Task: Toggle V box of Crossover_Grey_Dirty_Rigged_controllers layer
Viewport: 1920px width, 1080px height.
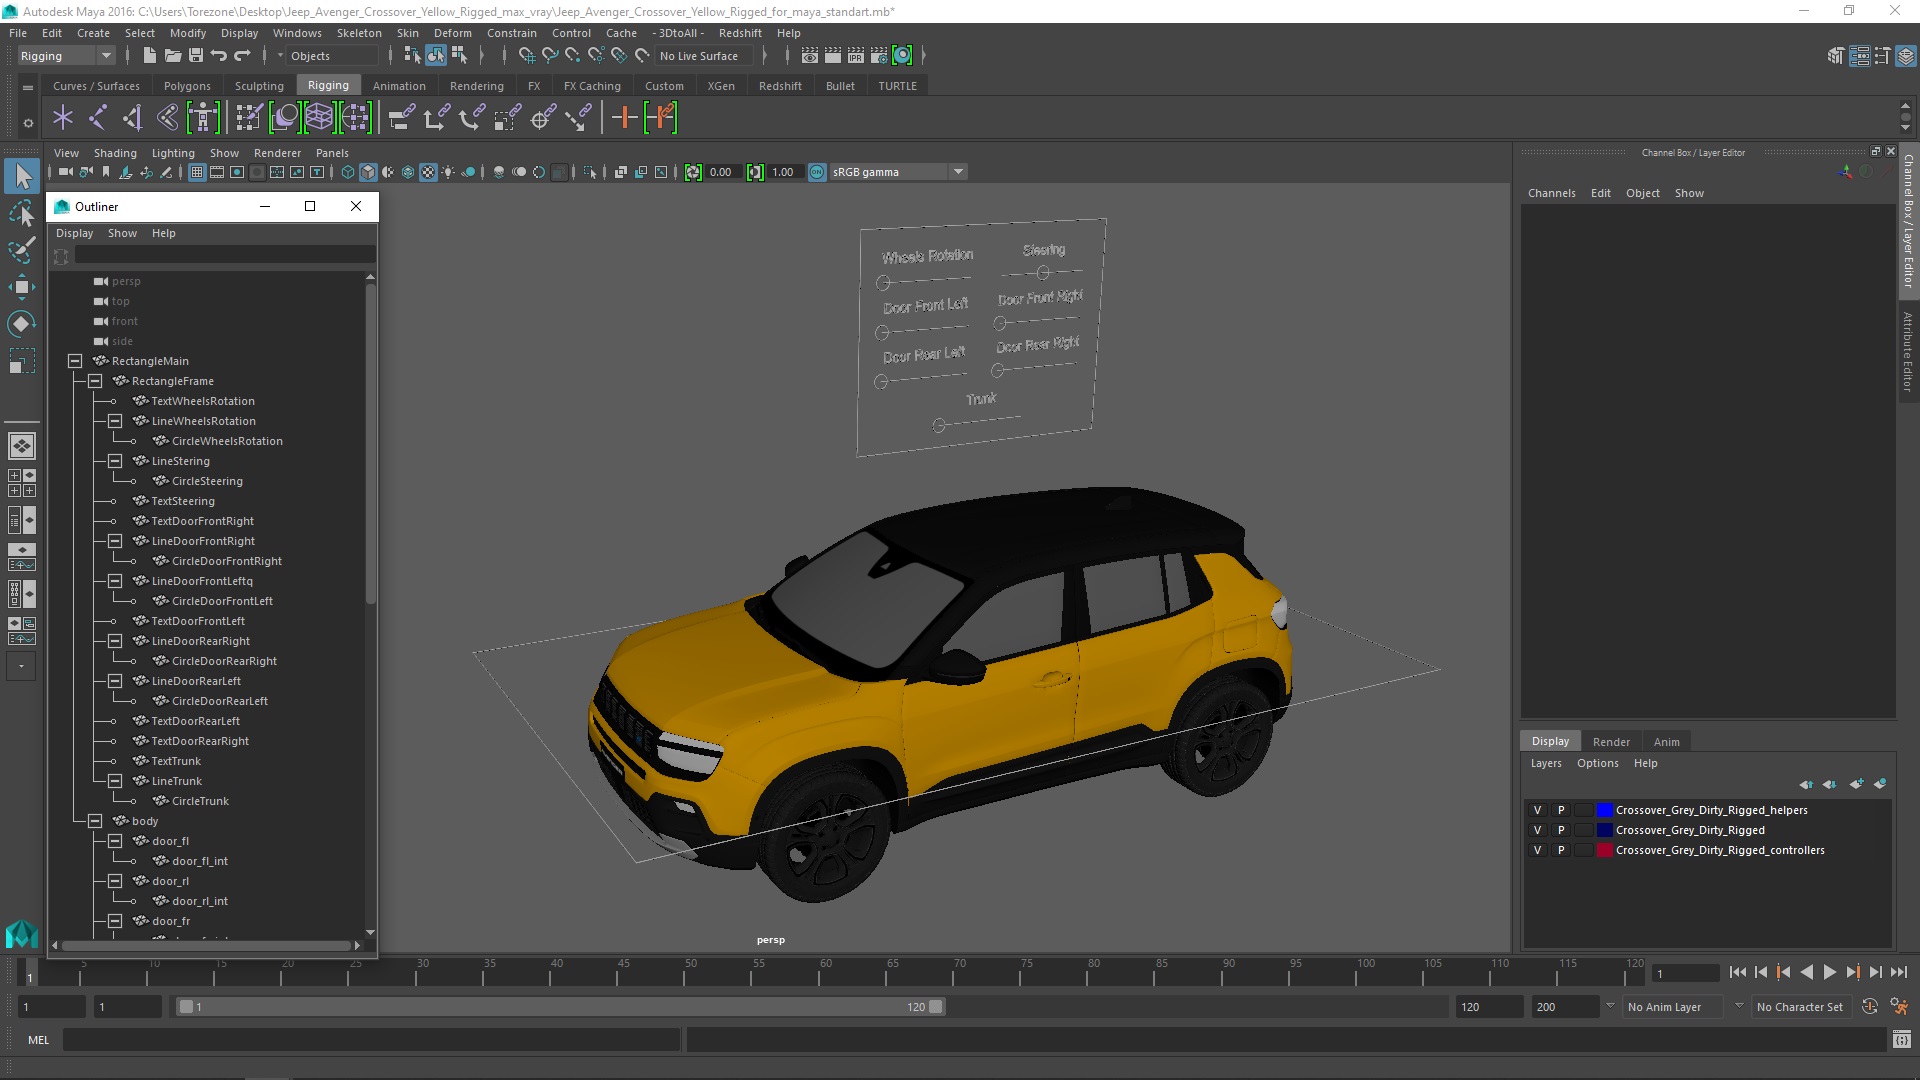Action: [1537, 850]
